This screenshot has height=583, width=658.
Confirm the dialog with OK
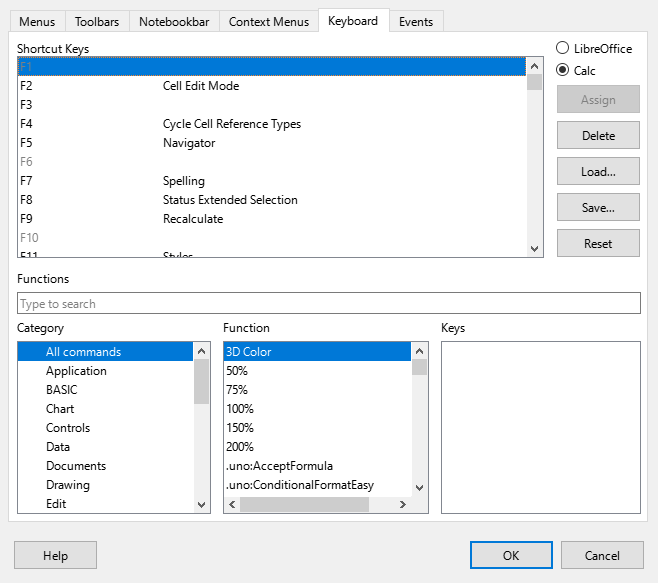(511, 555)
